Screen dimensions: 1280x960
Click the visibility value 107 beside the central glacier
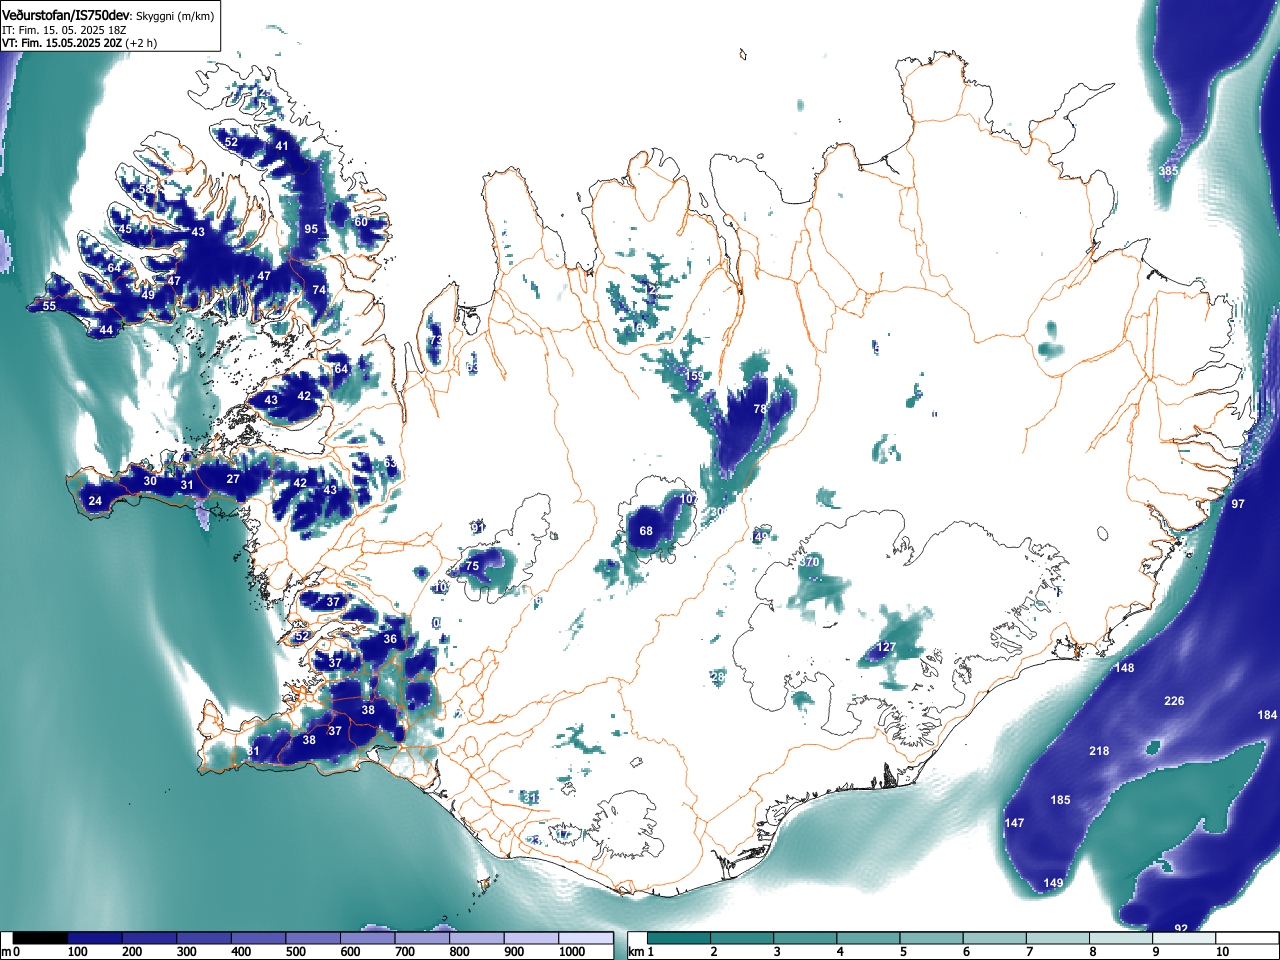pos(688,499)
